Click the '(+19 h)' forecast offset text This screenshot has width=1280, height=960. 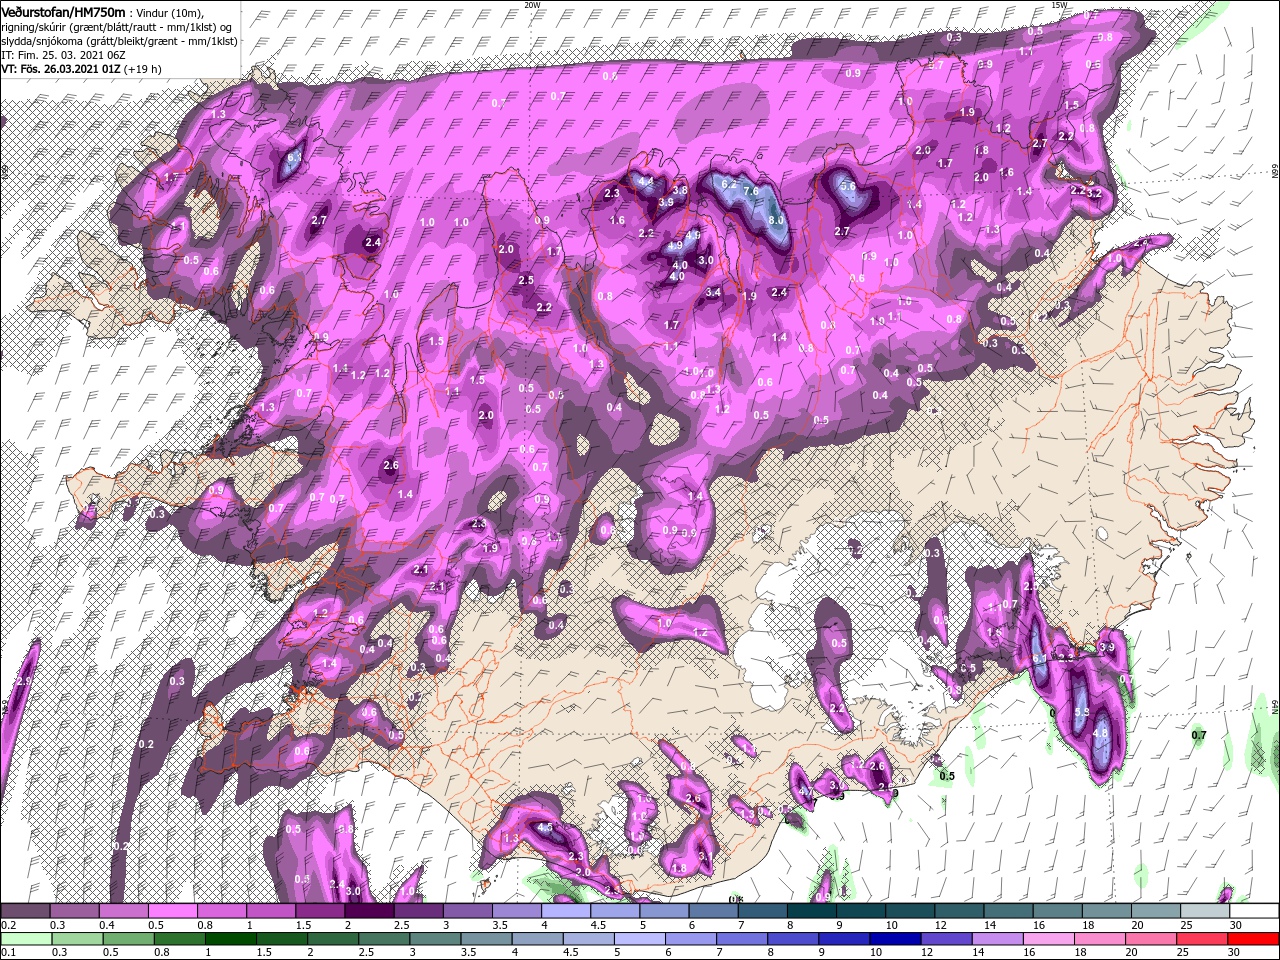[x=143, y=70]
